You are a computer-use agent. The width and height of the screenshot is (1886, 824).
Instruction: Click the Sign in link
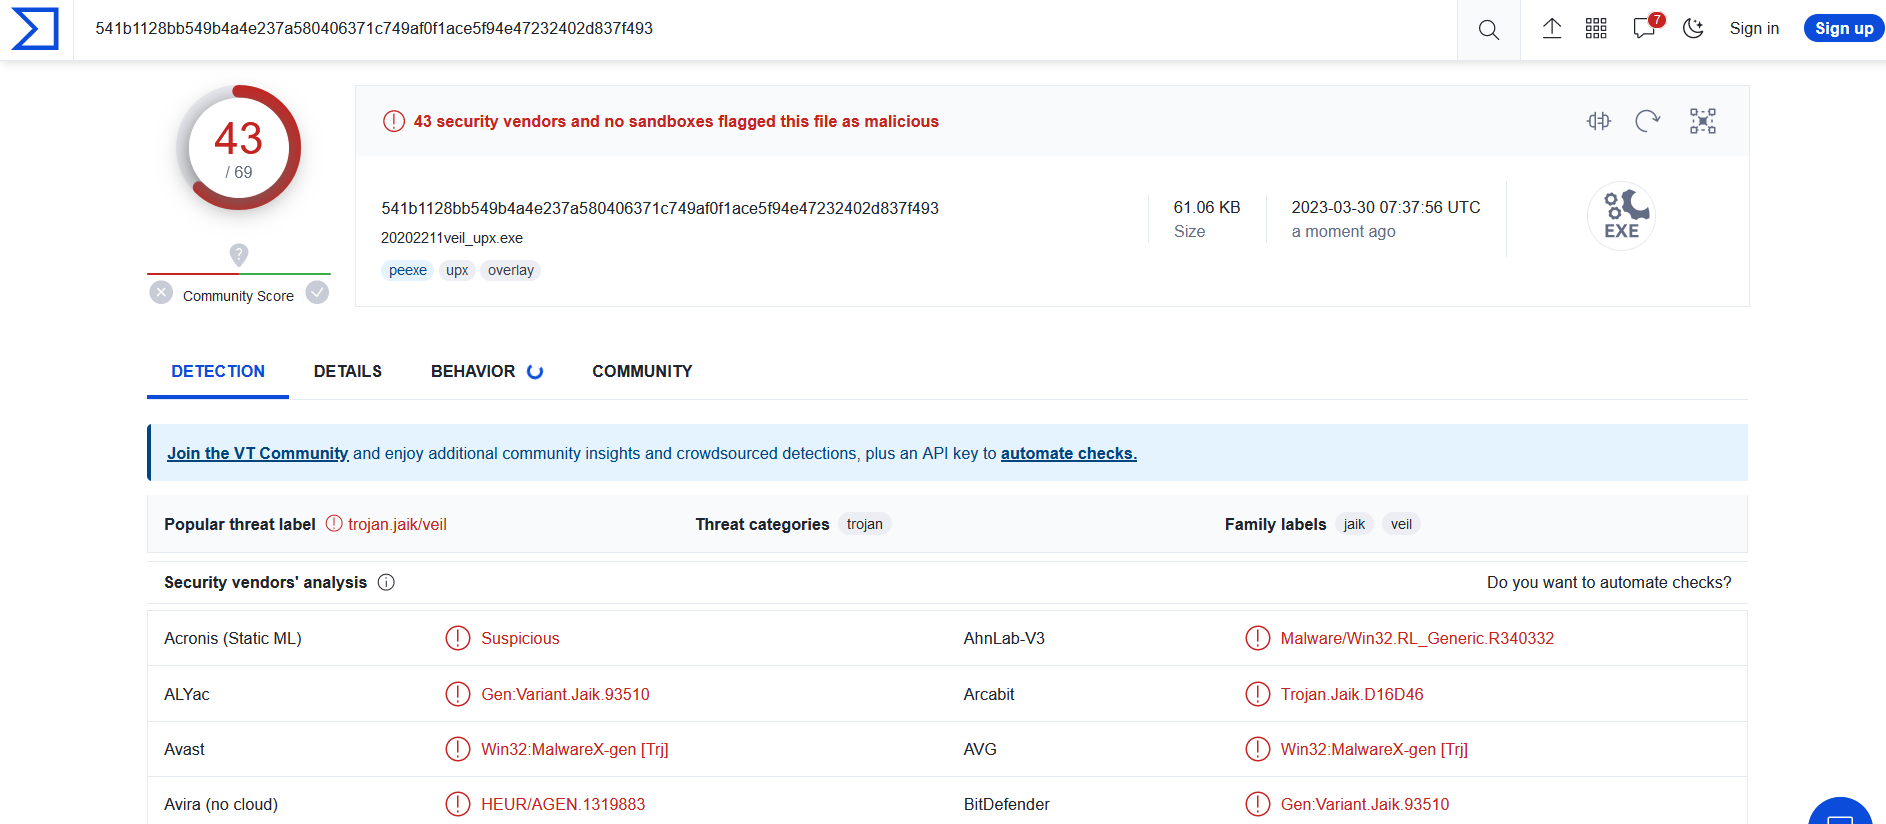(x=1754, y=28)
